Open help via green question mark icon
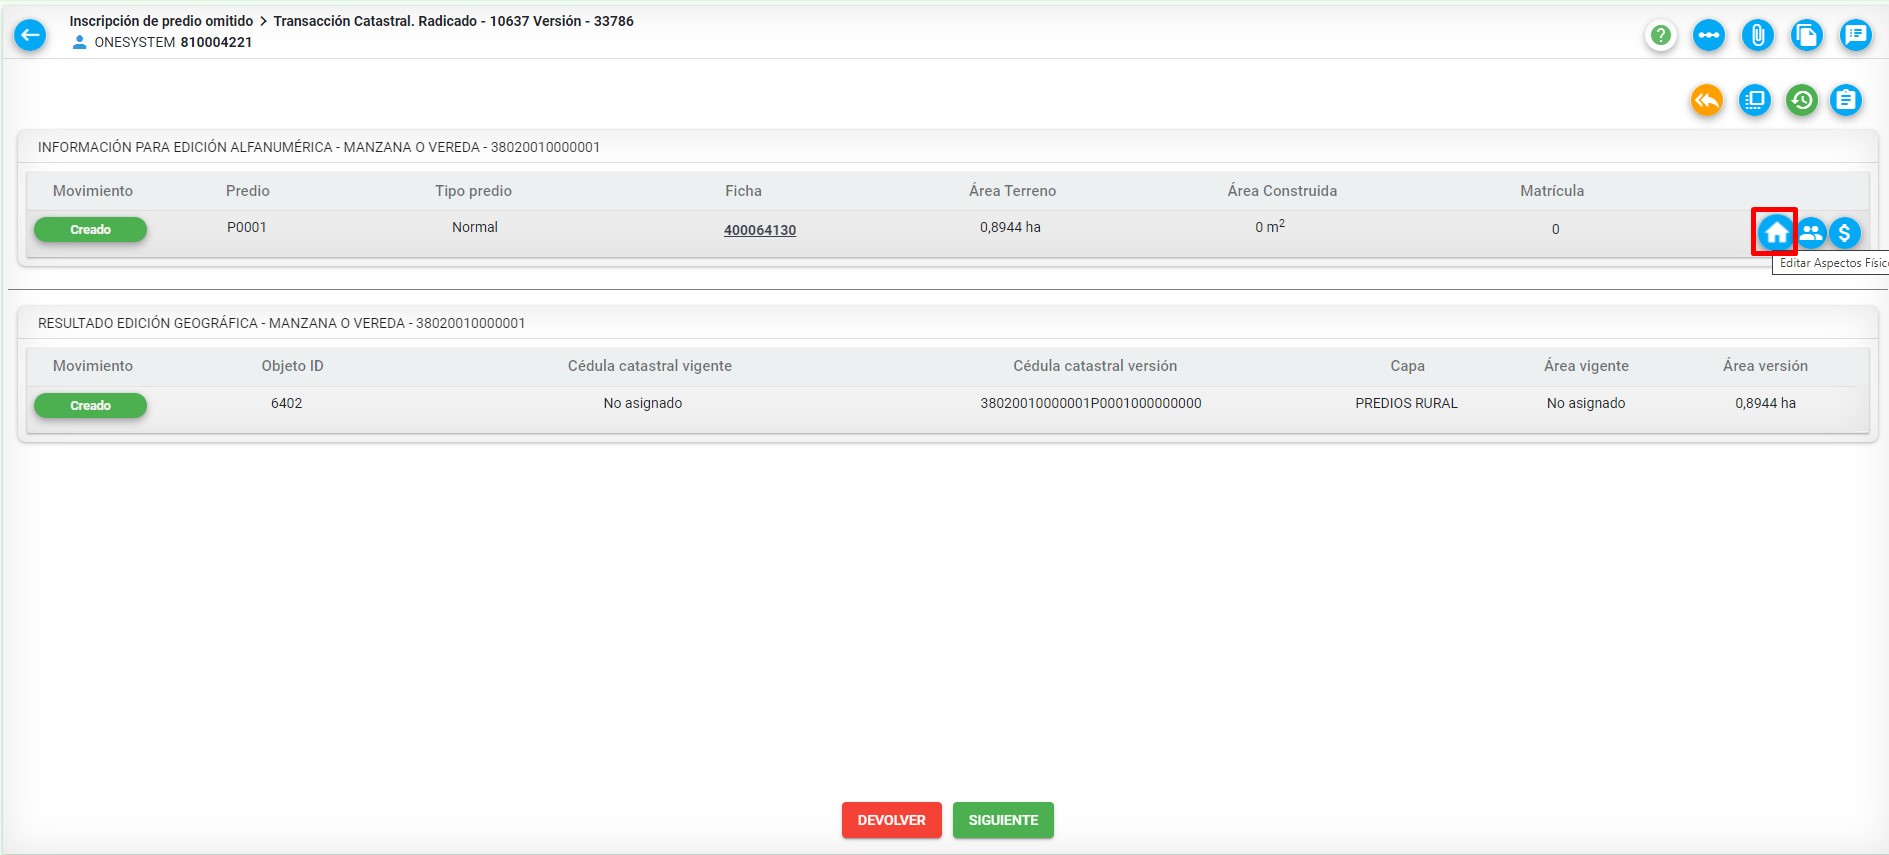The height and width of the screenshot is (855, 1889). [x=1661, y=36]
